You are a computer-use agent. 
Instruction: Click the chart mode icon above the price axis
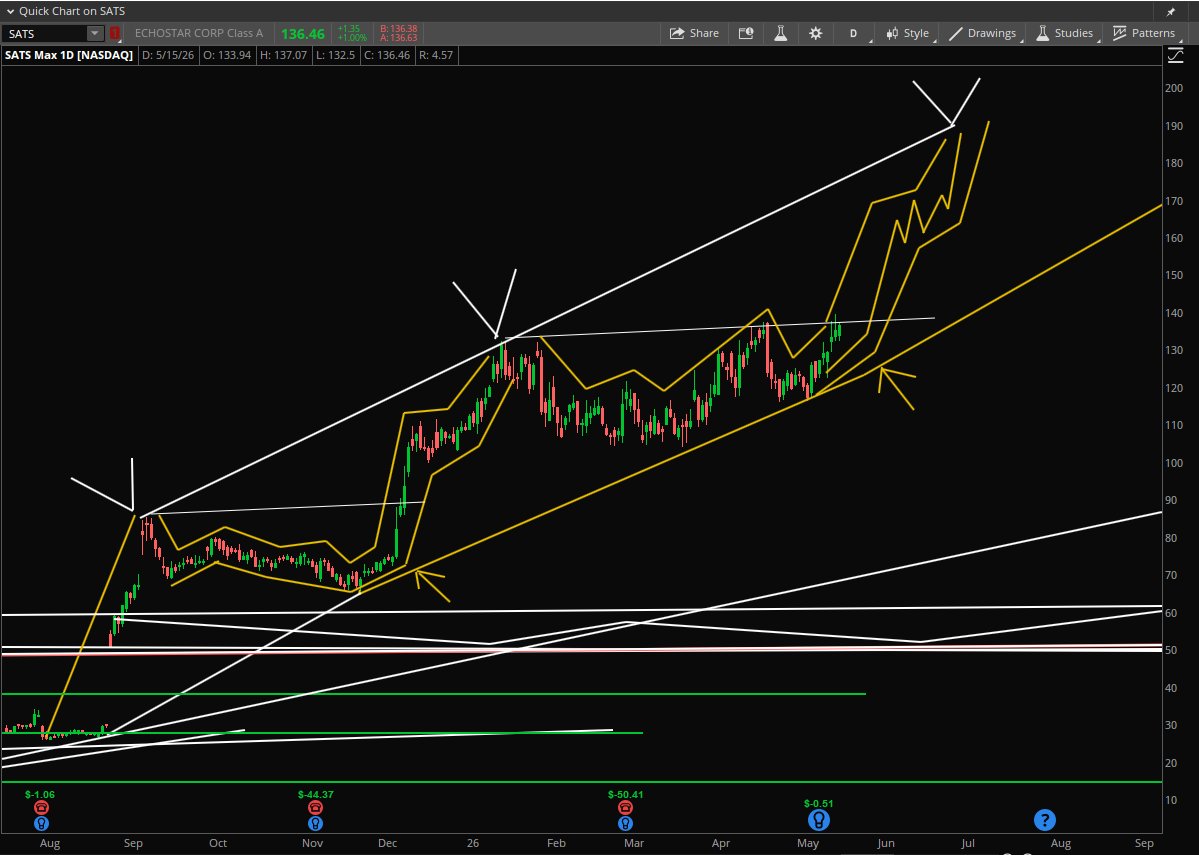[1175, 56]
